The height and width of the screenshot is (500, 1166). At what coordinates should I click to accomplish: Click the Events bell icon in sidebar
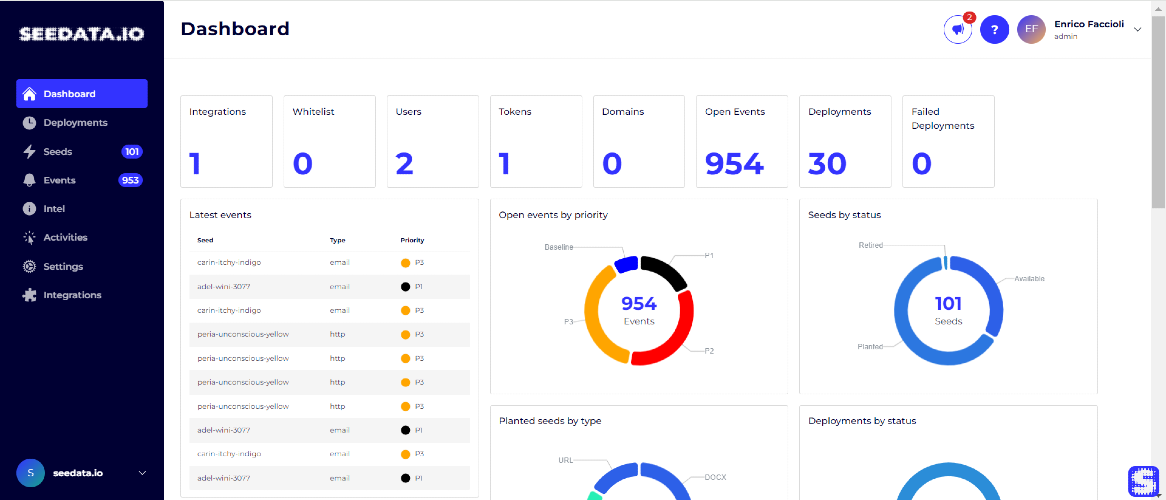point(30,180)
